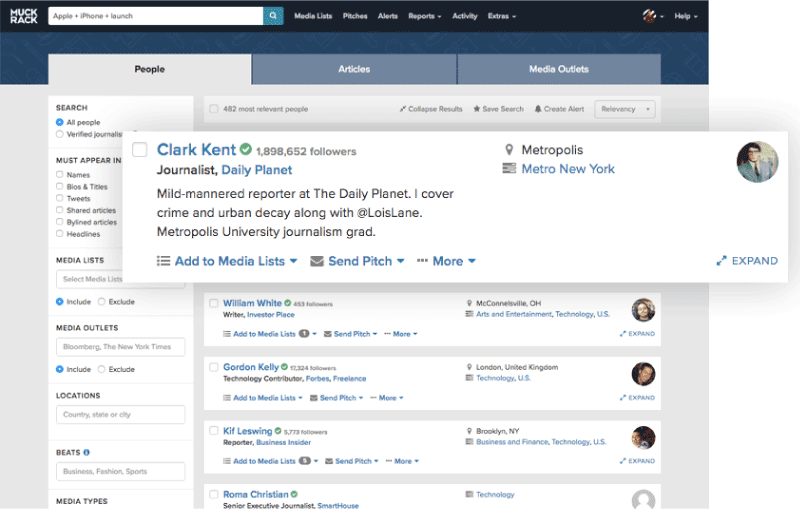
Task: Check the Headlines checkbox
Action: [x=60, y=234]
